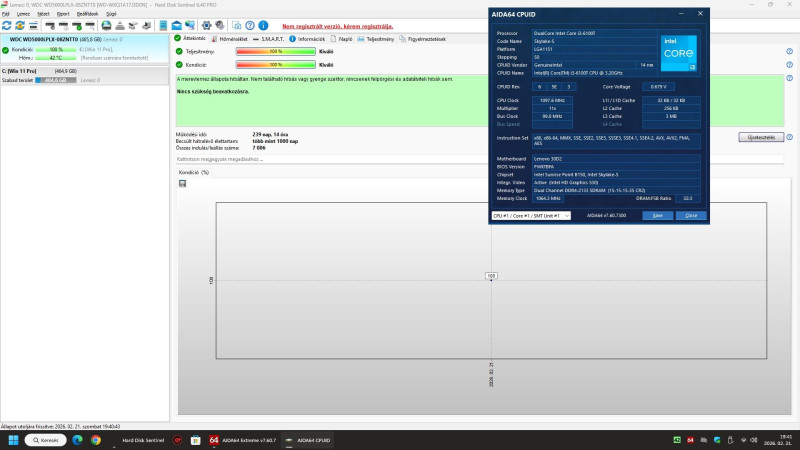Click the network globe monitor icon
This screenshot has width=800, height=450.
[x=190, y=26]
